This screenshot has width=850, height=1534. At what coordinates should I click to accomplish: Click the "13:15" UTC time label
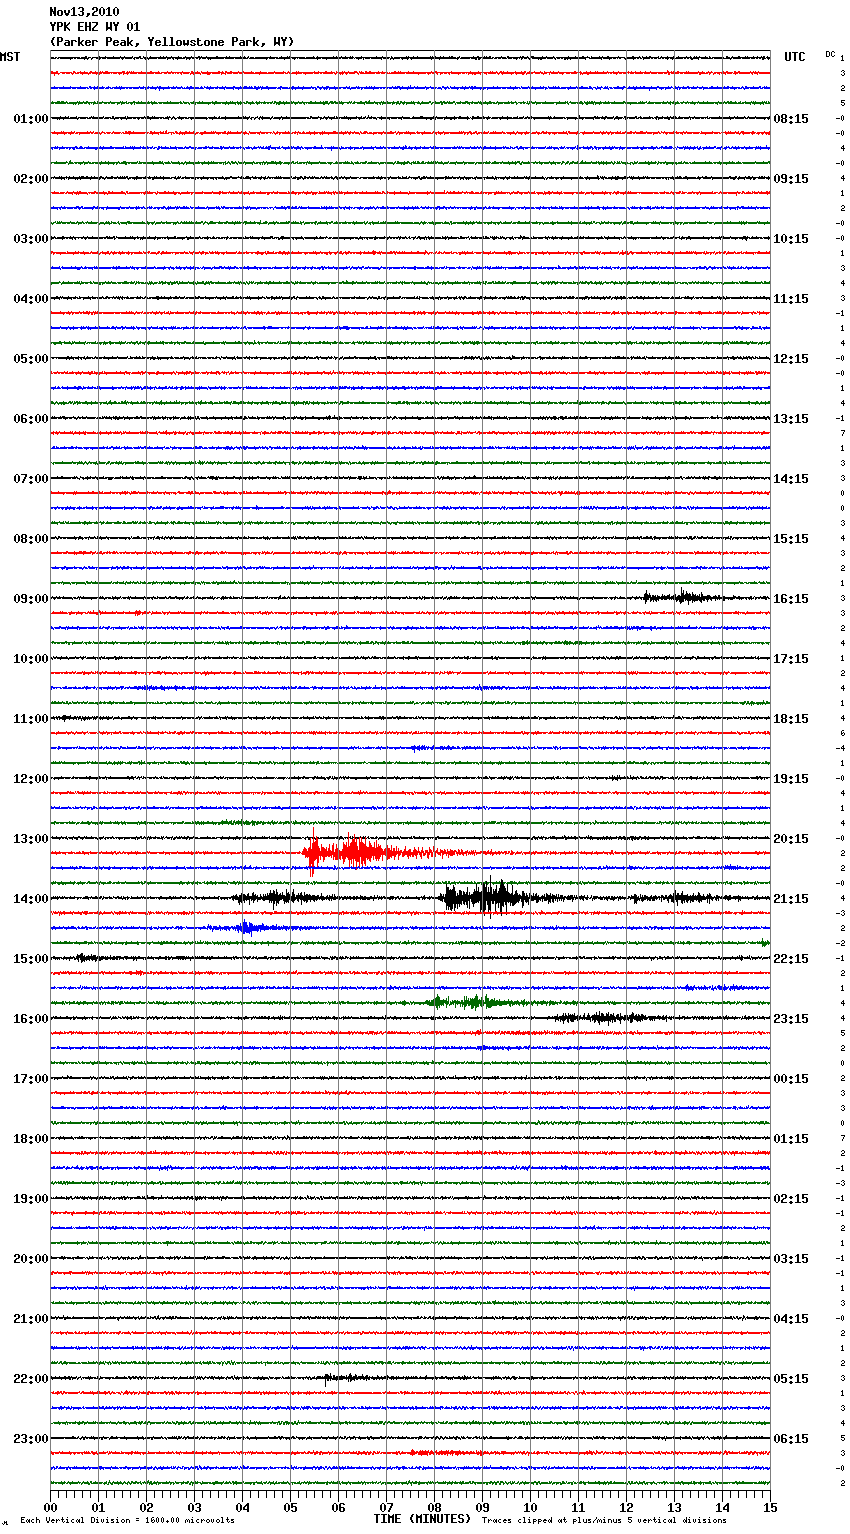click(791, 419)
